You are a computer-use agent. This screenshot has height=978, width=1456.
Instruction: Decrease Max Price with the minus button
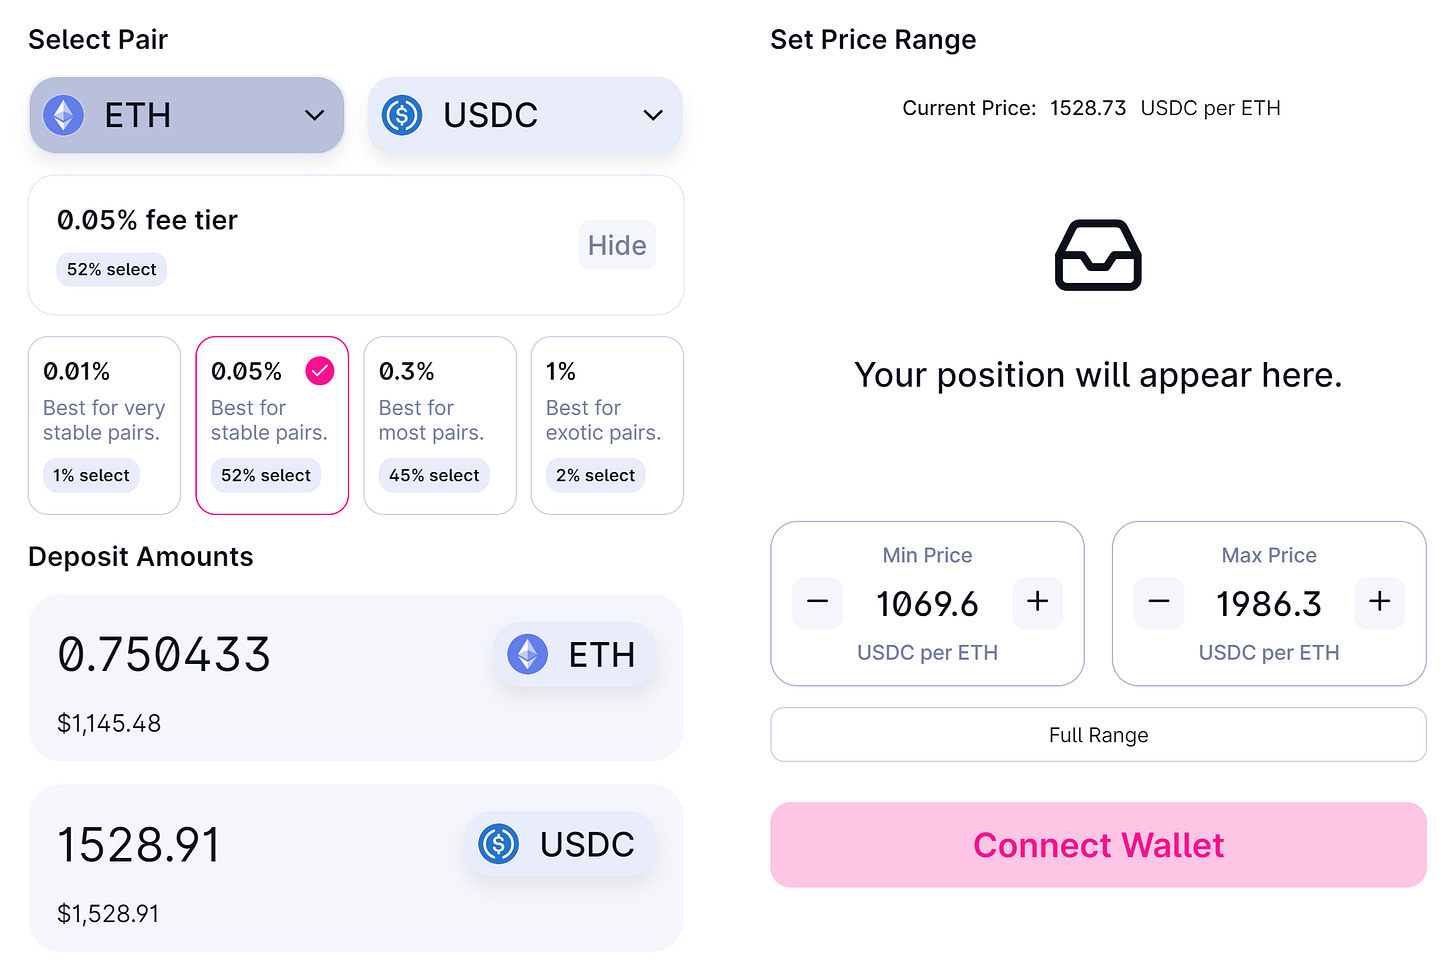(x=1159, y=602)
